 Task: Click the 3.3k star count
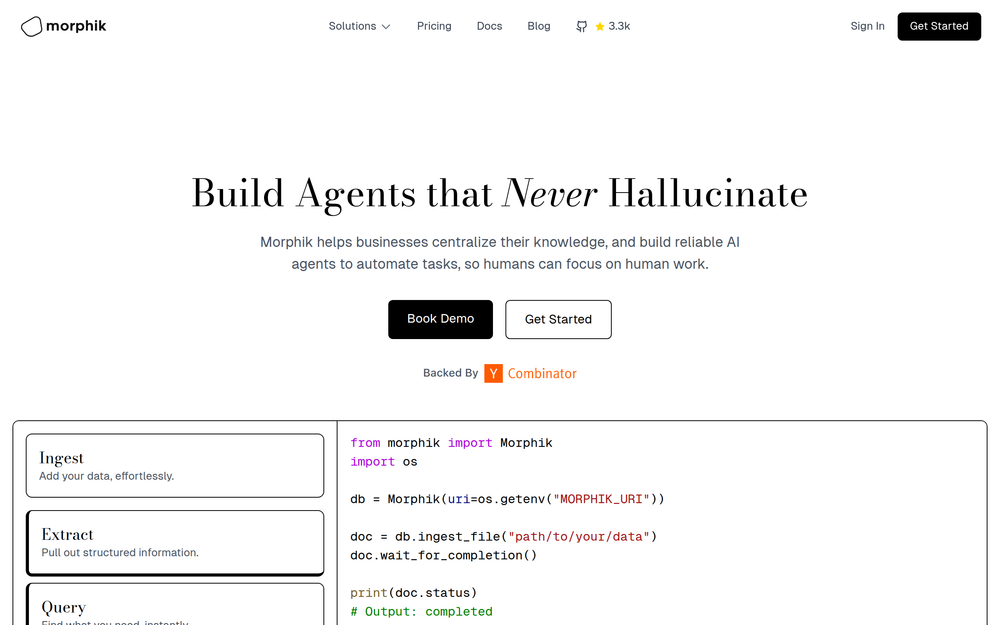click(619, 26)
